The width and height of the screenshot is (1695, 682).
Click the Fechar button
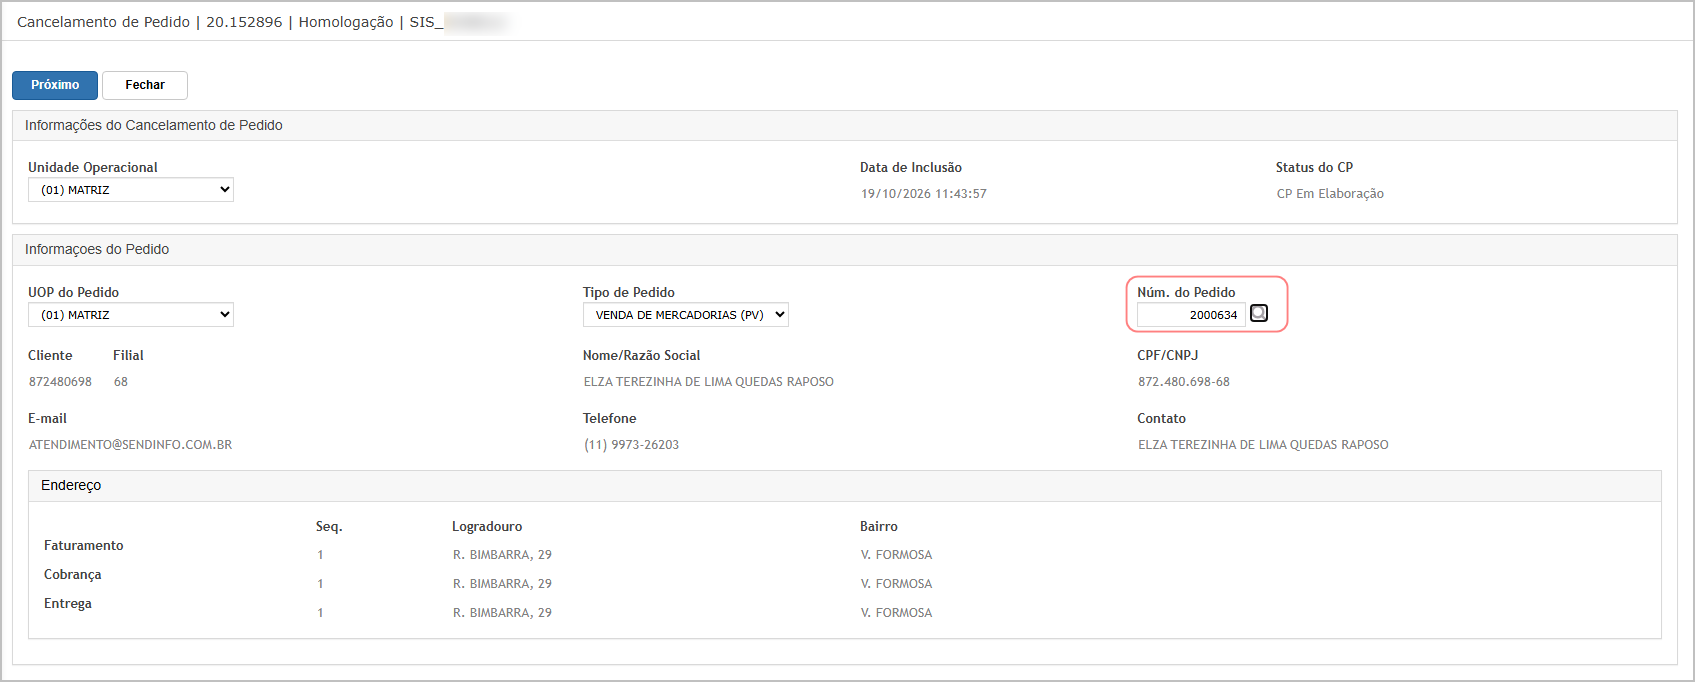pyautogui.click(x=145, y=85)
